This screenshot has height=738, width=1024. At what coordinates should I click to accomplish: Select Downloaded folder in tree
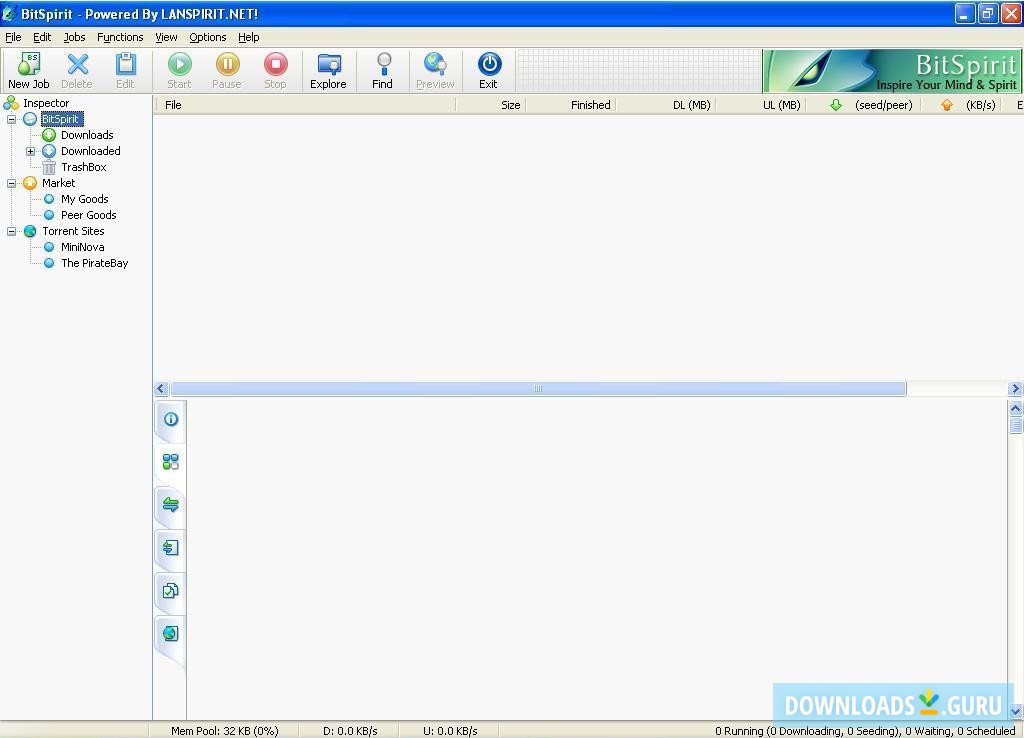[90, 151]
